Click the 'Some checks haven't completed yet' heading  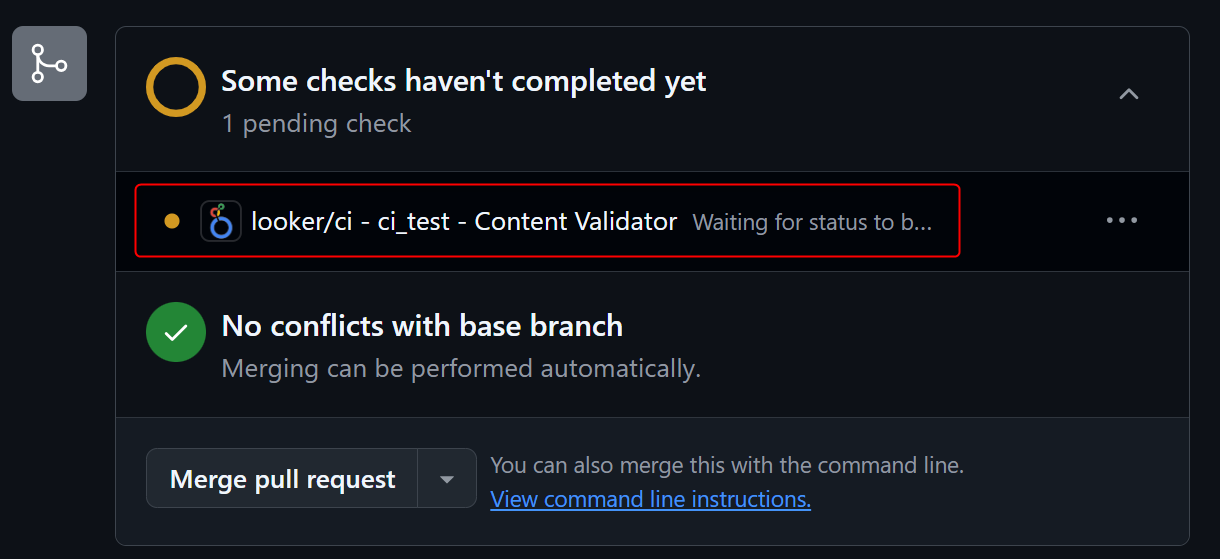point(464,81)
